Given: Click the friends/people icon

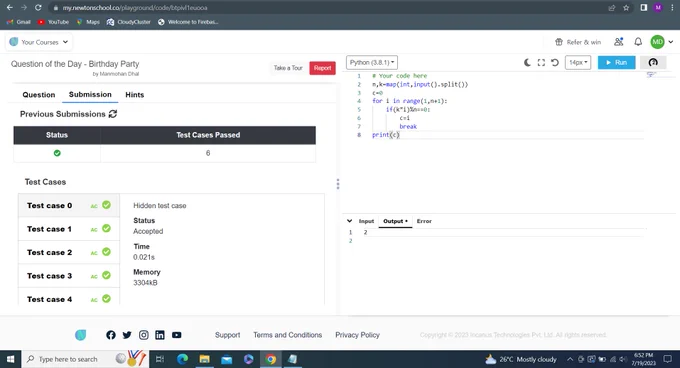Looking at the screenshot, I should point(619,42).
